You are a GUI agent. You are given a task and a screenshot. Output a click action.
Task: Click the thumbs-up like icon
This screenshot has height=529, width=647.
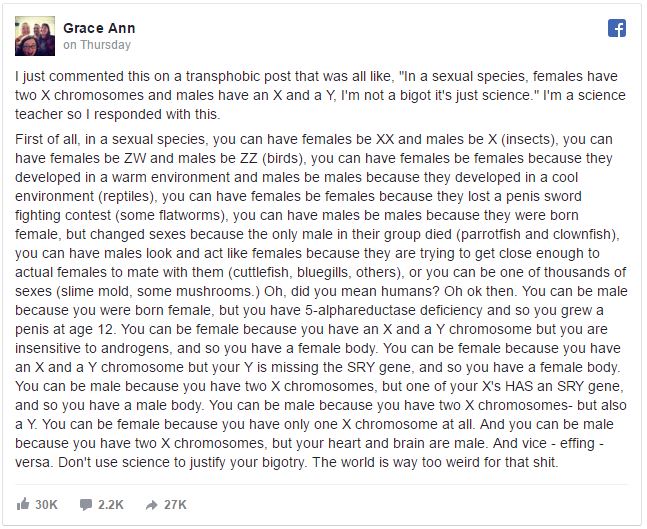pos(23,504)
